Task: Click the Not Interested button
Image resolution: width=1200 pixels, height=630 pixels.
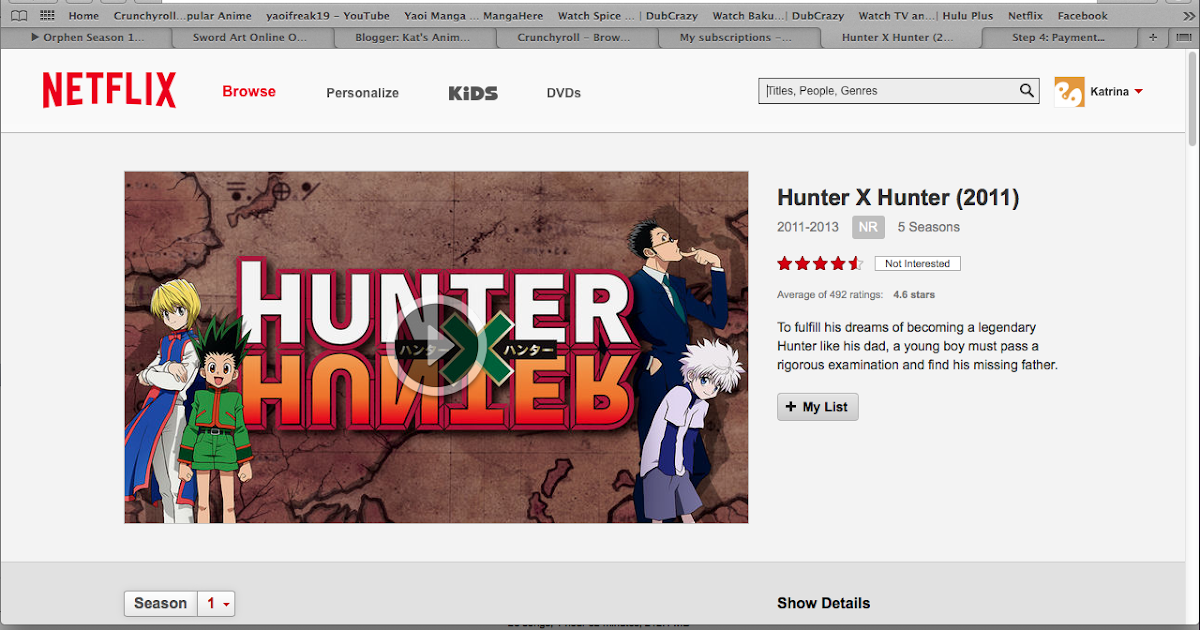Action: [x=918, y=264]
